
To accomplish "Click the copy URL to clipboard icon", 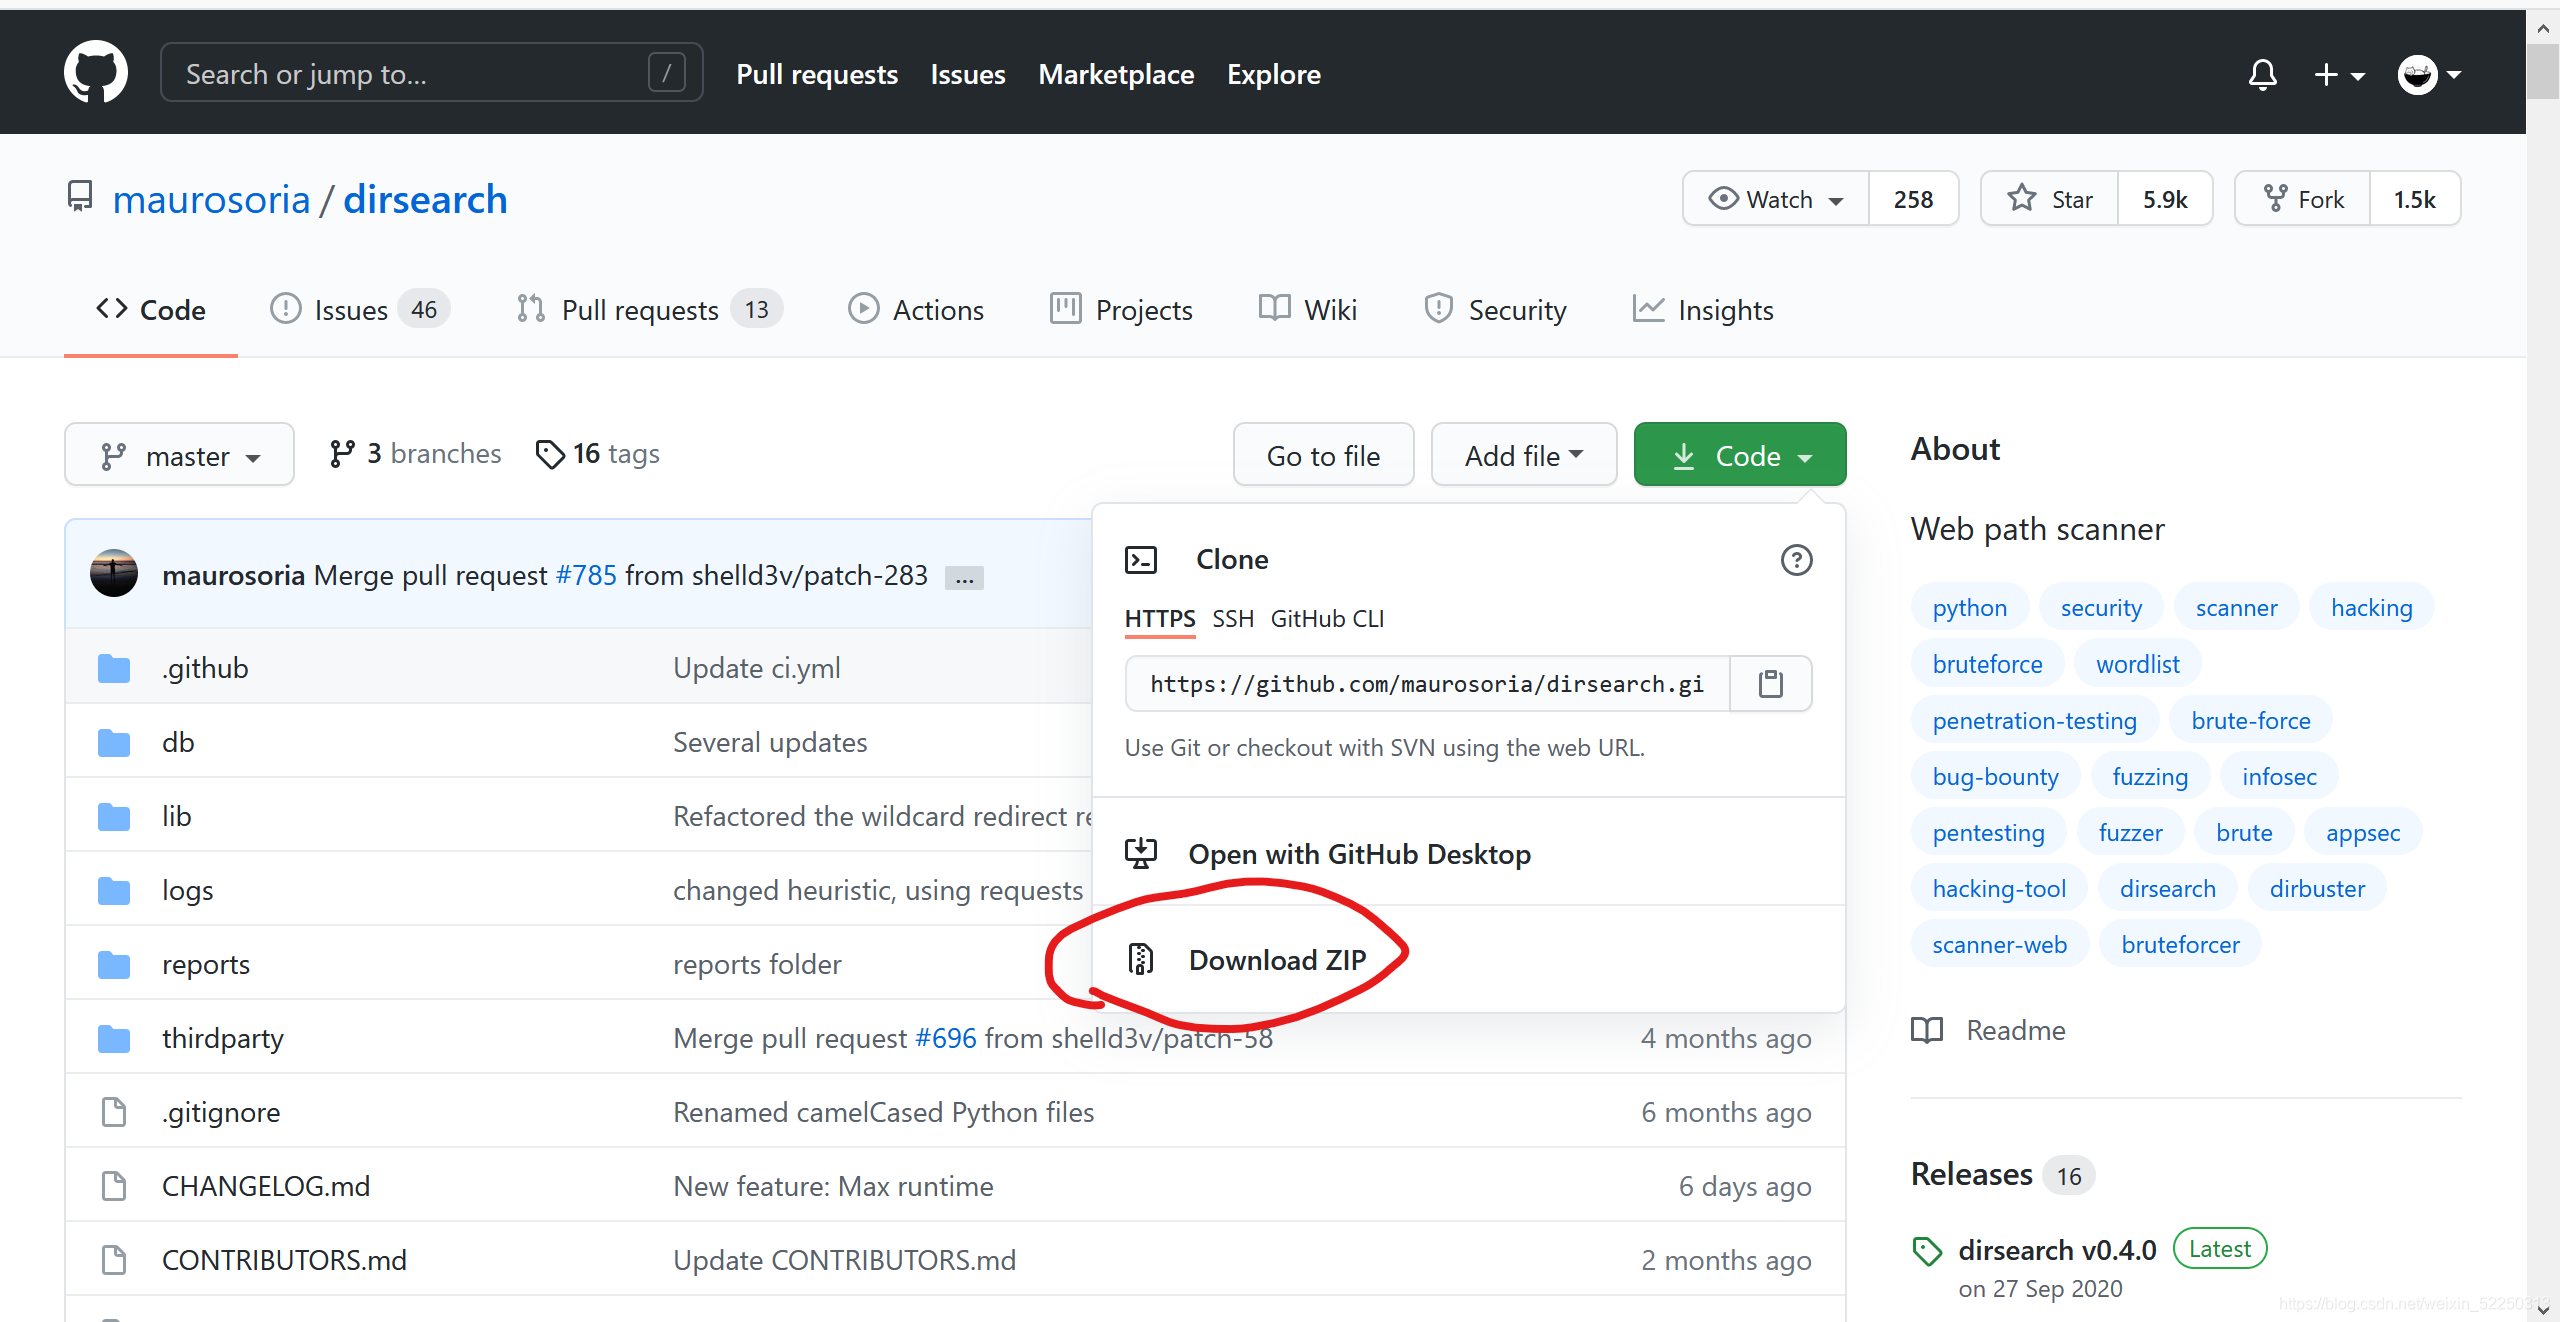I will 1770,683.
